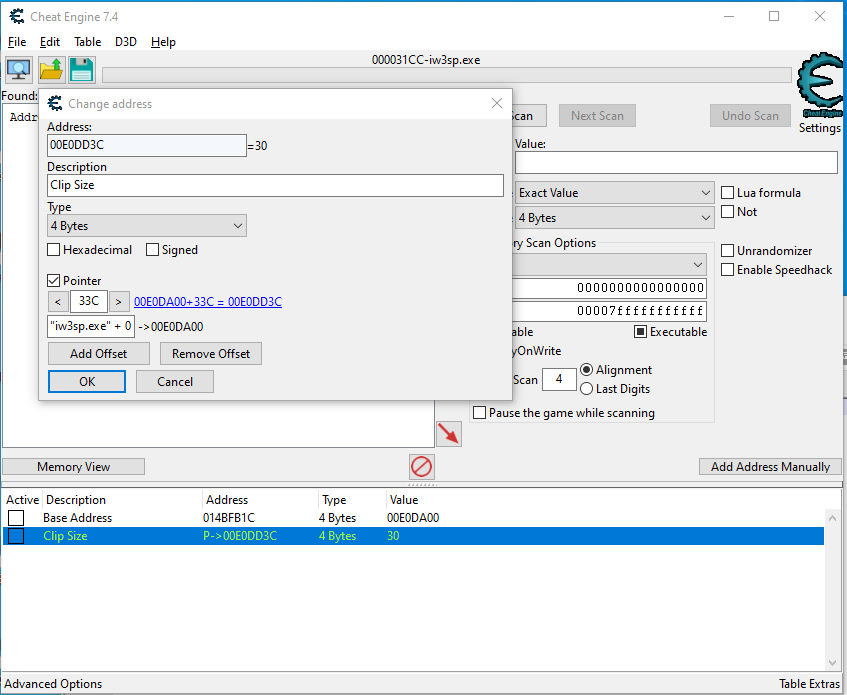This screenshot has width=847, height=695.
Task: Click the Settings label under the logo
Action: 819,128
